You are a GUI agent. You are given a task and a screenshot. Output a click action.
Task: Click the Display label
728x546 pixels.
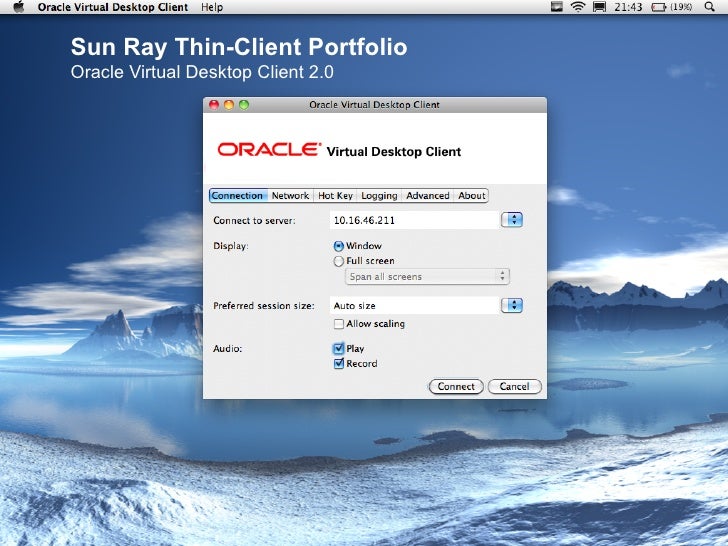point(231,246)
